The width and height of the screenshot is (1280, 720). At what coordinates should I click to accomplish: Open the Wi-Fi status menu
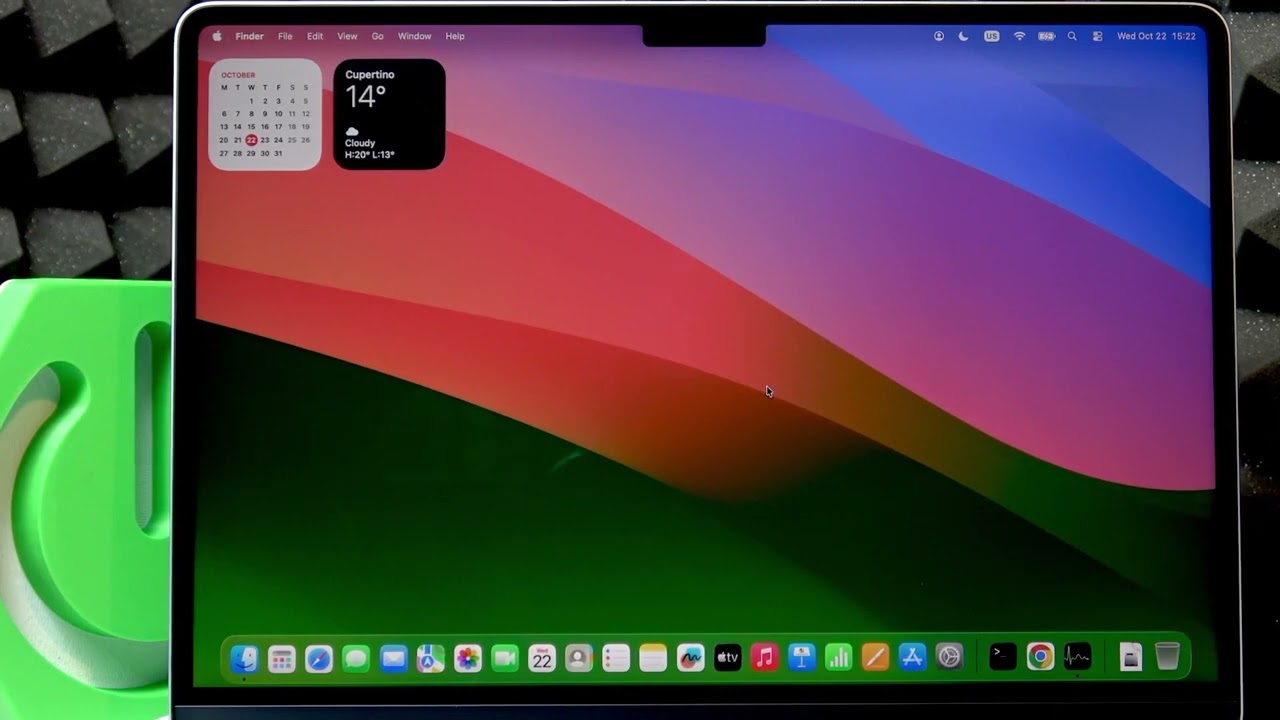click(x=1020, y=36)
